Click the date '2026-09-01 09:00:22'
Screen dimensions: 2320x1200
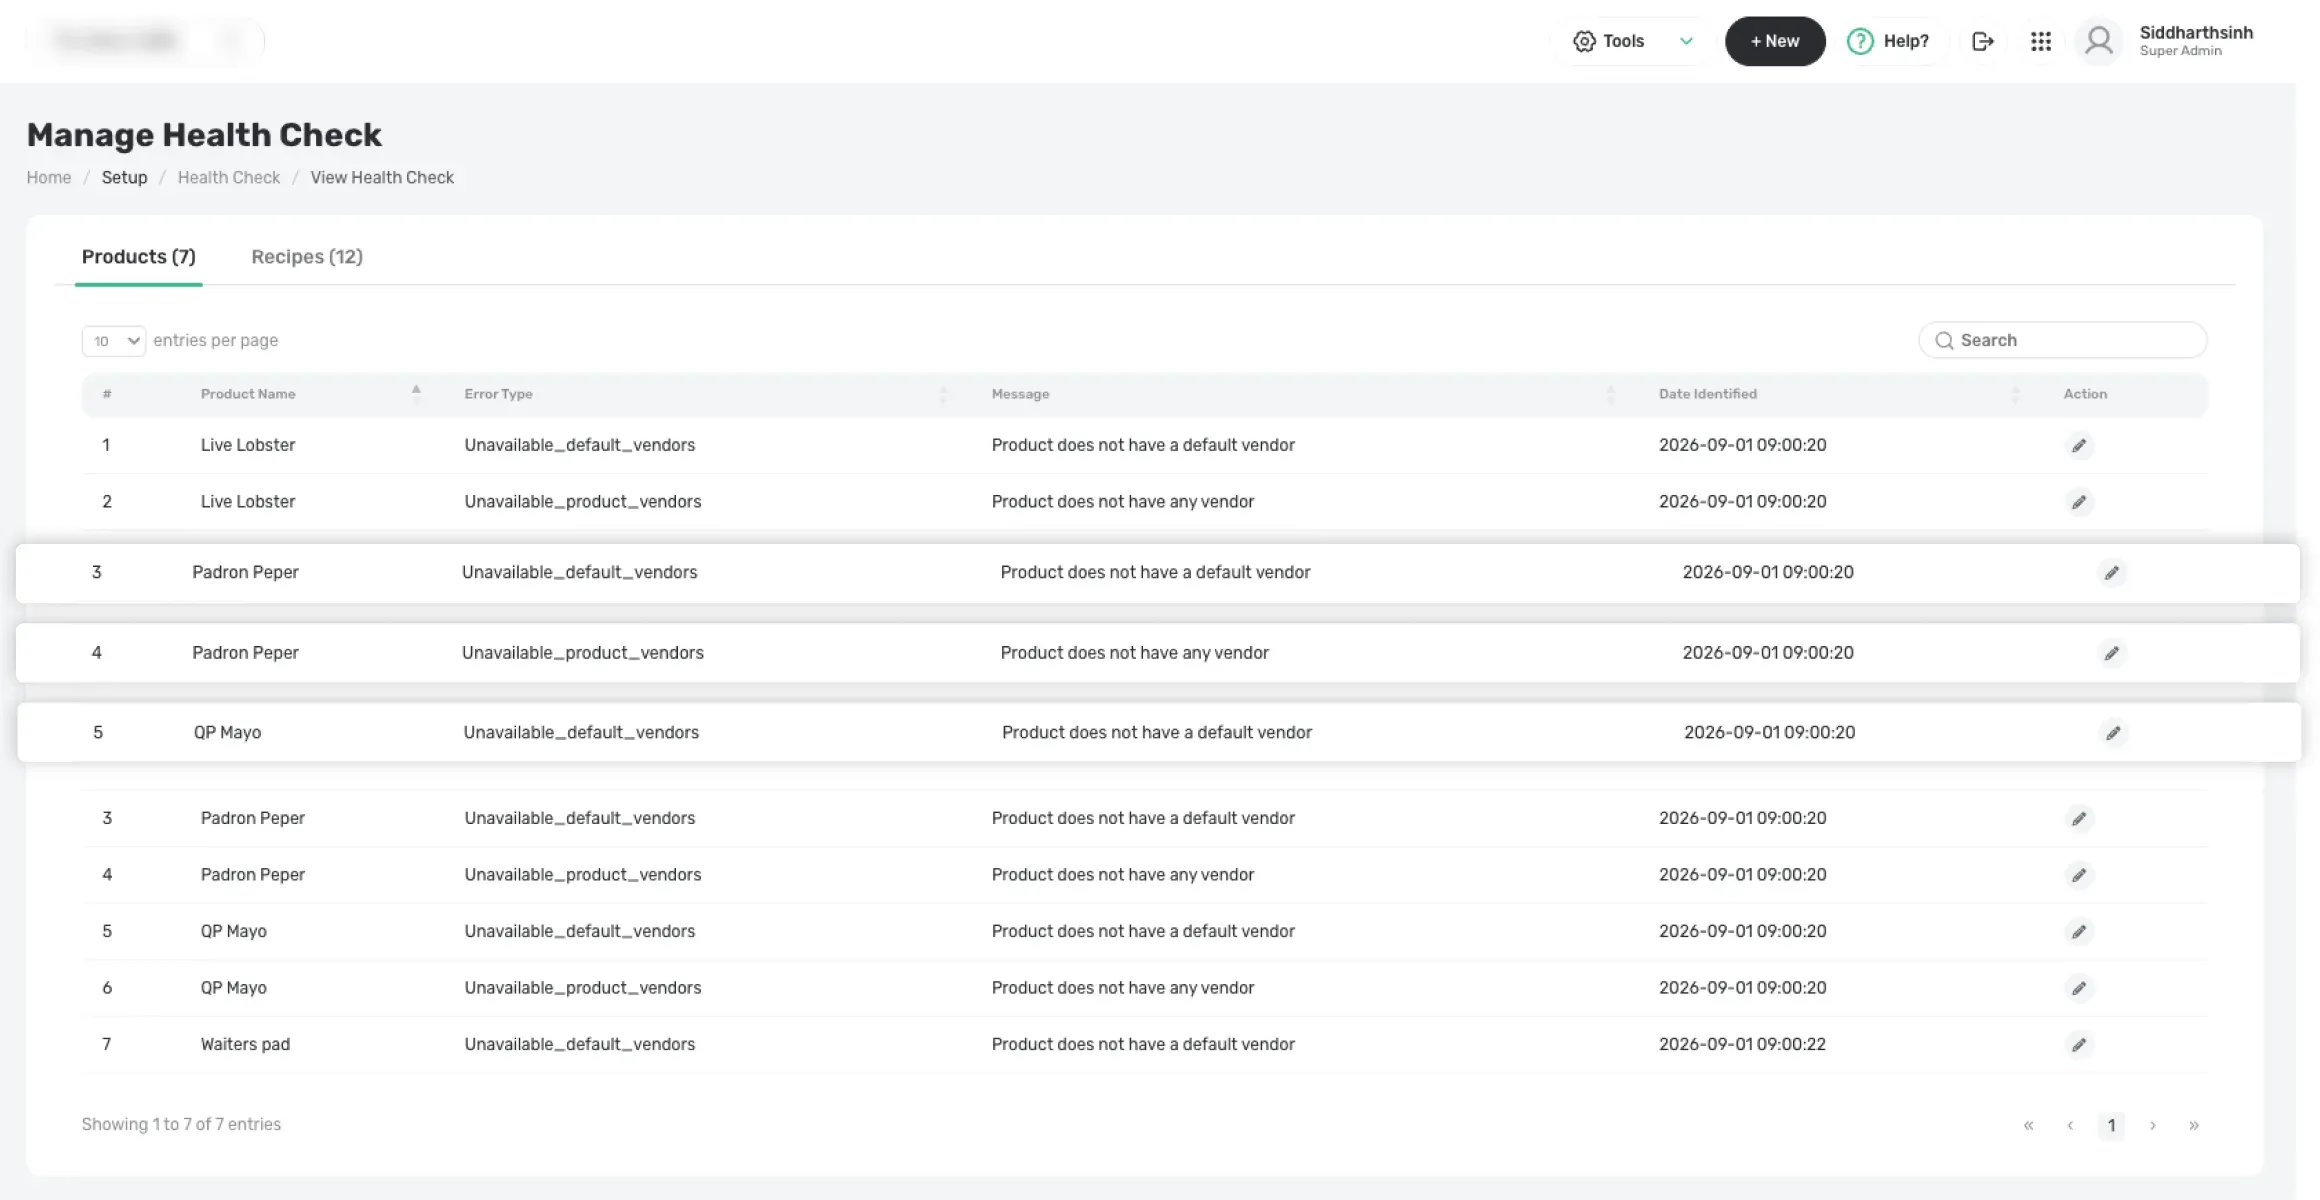1742,1044
